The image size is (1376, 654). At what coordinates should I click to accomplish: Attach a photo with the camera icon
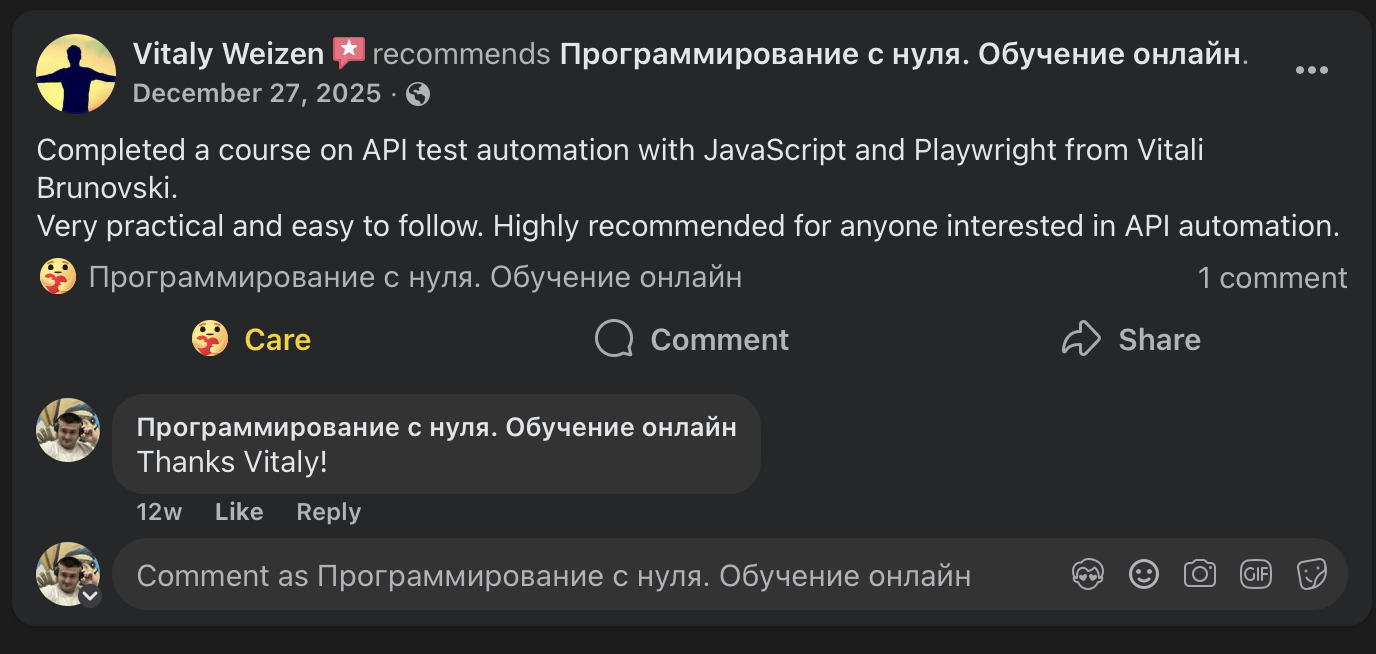[x=1199, y=574]
